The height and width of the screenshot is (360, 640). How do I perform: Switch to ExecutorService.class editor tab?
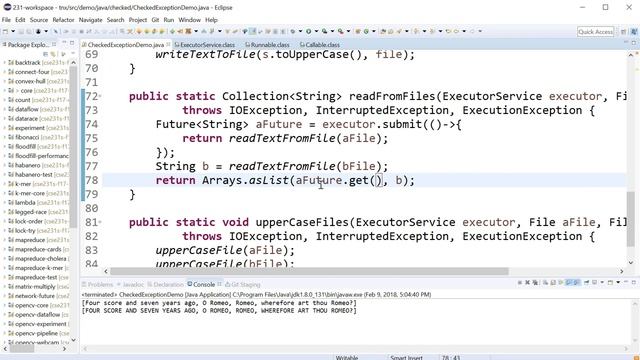(207, 44)
